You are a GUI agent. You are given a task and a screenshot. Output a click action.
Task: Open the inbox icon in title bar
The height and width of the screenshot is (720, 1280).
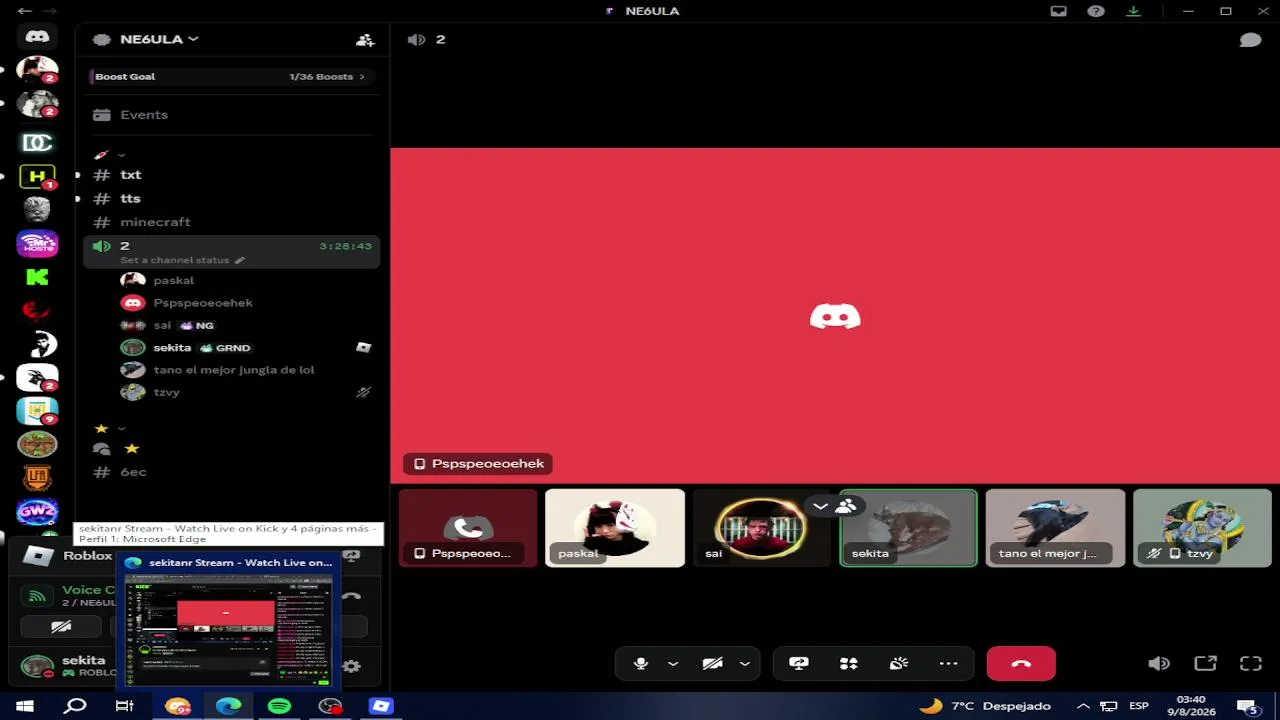tap(1059, 11)
